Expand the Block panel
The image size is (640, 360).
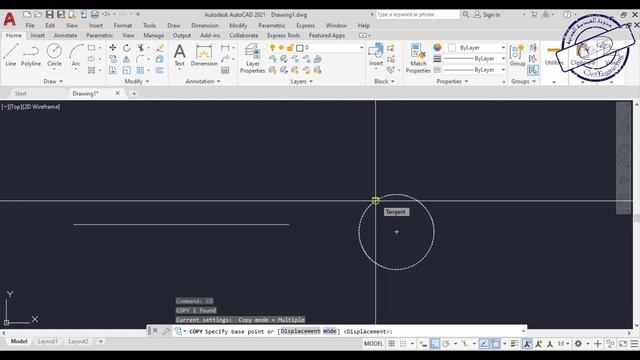pos(384,82)
